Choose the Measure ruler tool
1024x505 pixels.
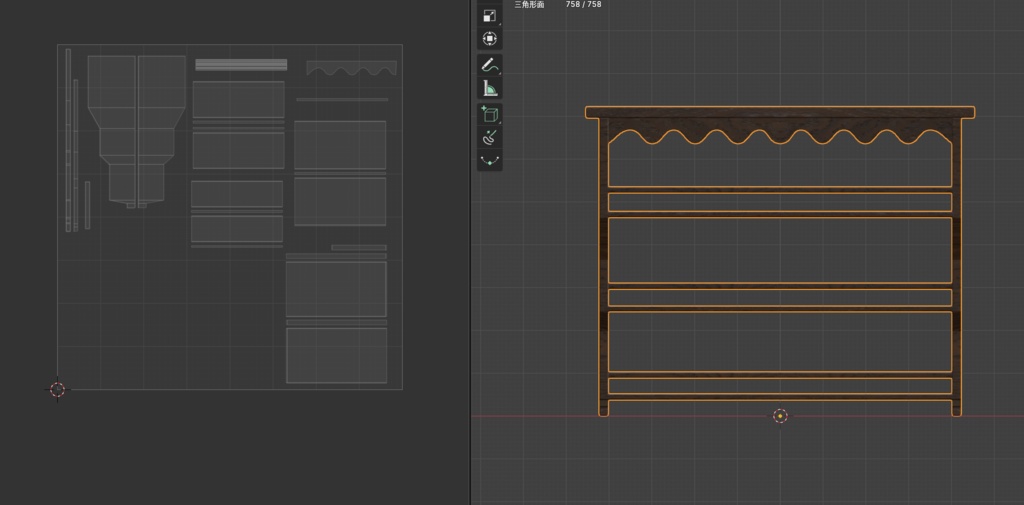[x=489, y=88]
